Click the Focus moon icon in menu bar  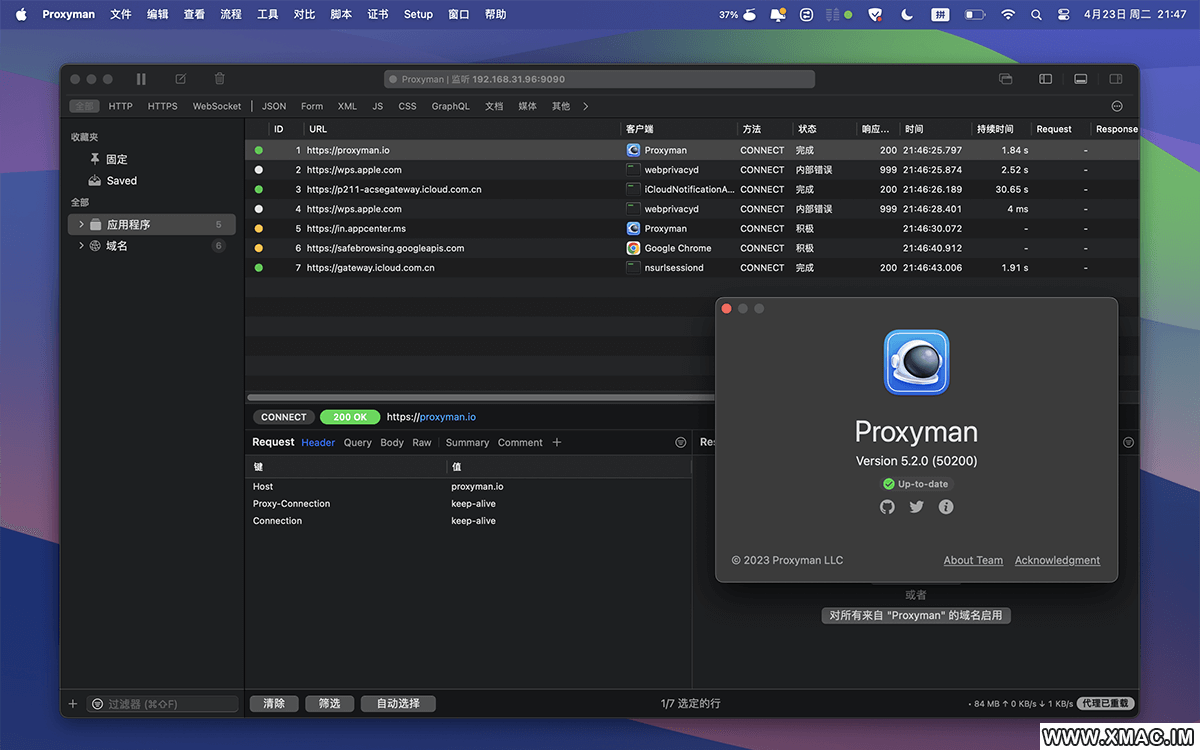(x=907, y=15)
